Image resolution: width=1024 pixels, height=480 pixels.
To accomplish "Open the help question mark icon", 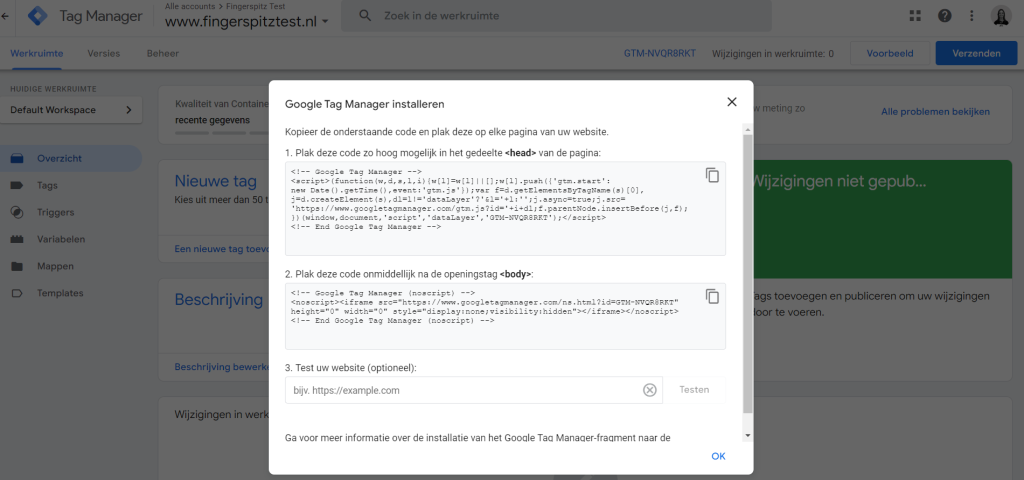I will [944, 16].
